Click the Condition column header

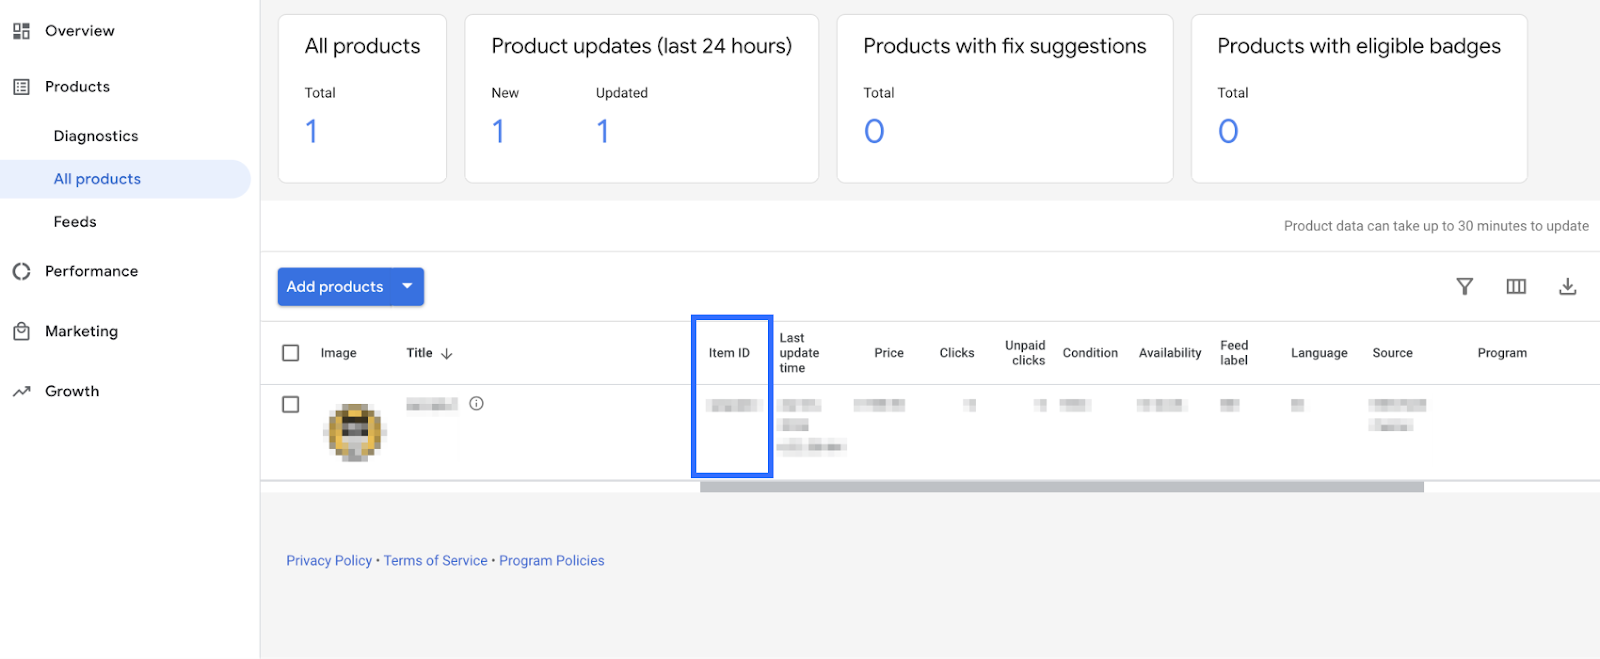(1090, 353)
